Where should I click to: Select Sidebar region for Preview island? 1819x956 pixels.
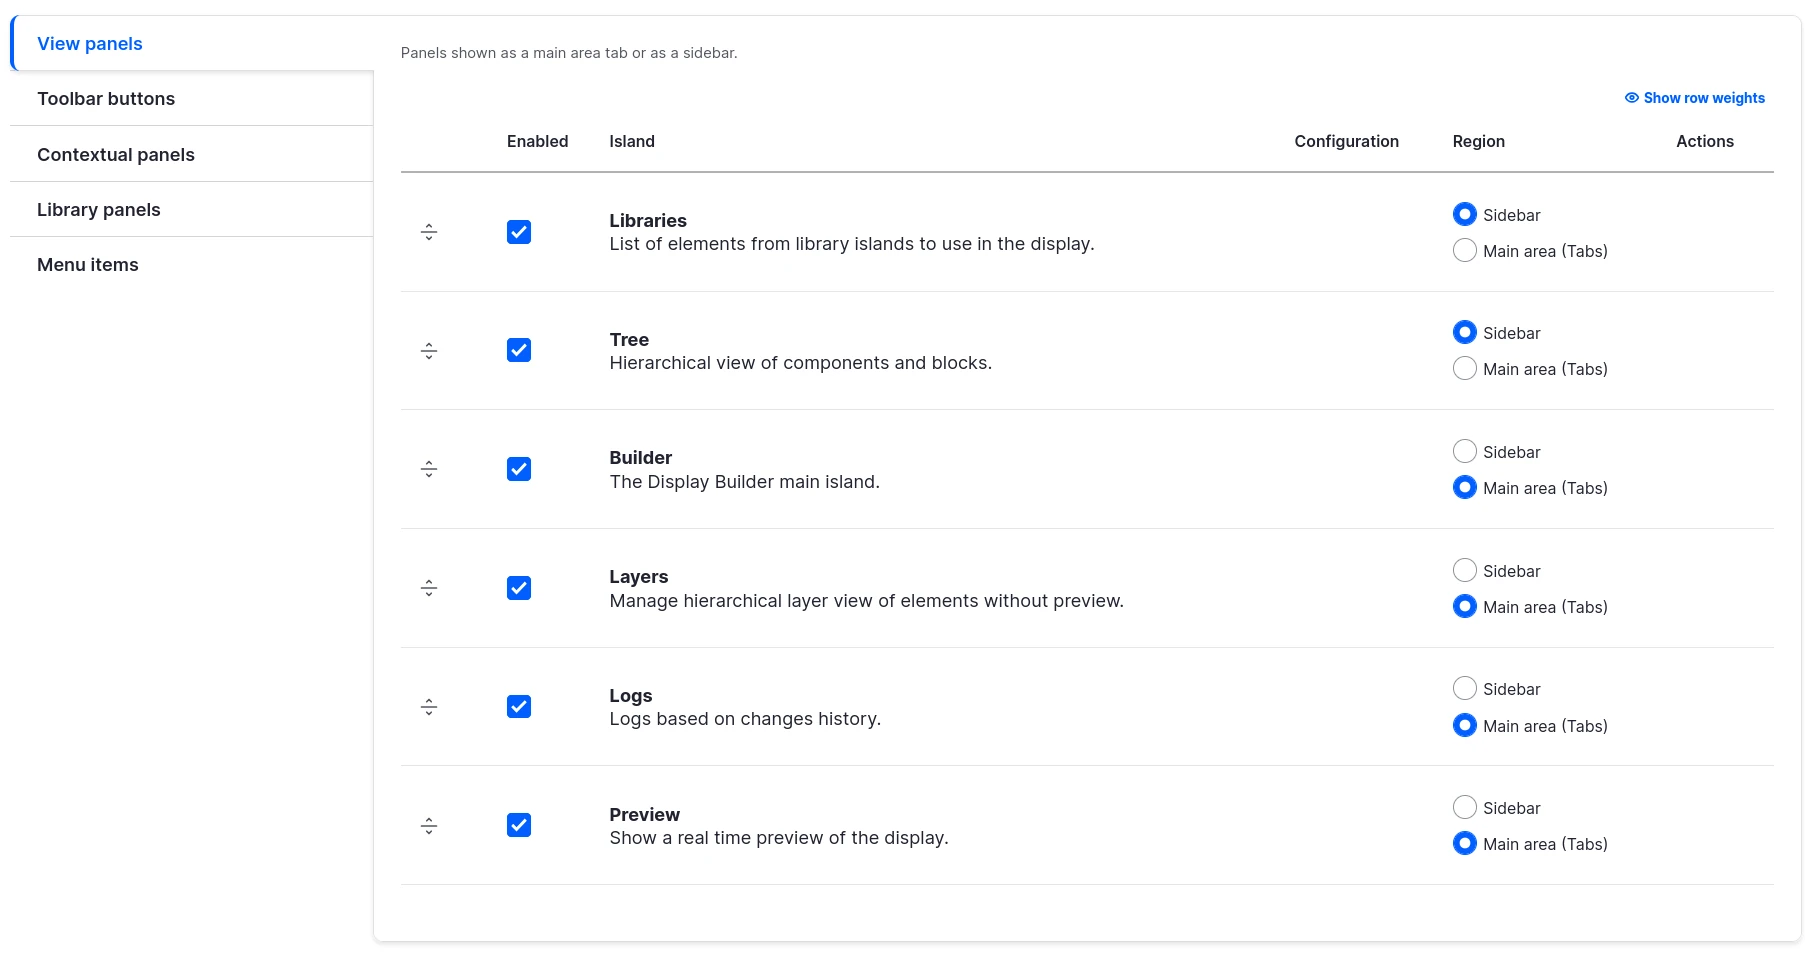coord(1464,808)
